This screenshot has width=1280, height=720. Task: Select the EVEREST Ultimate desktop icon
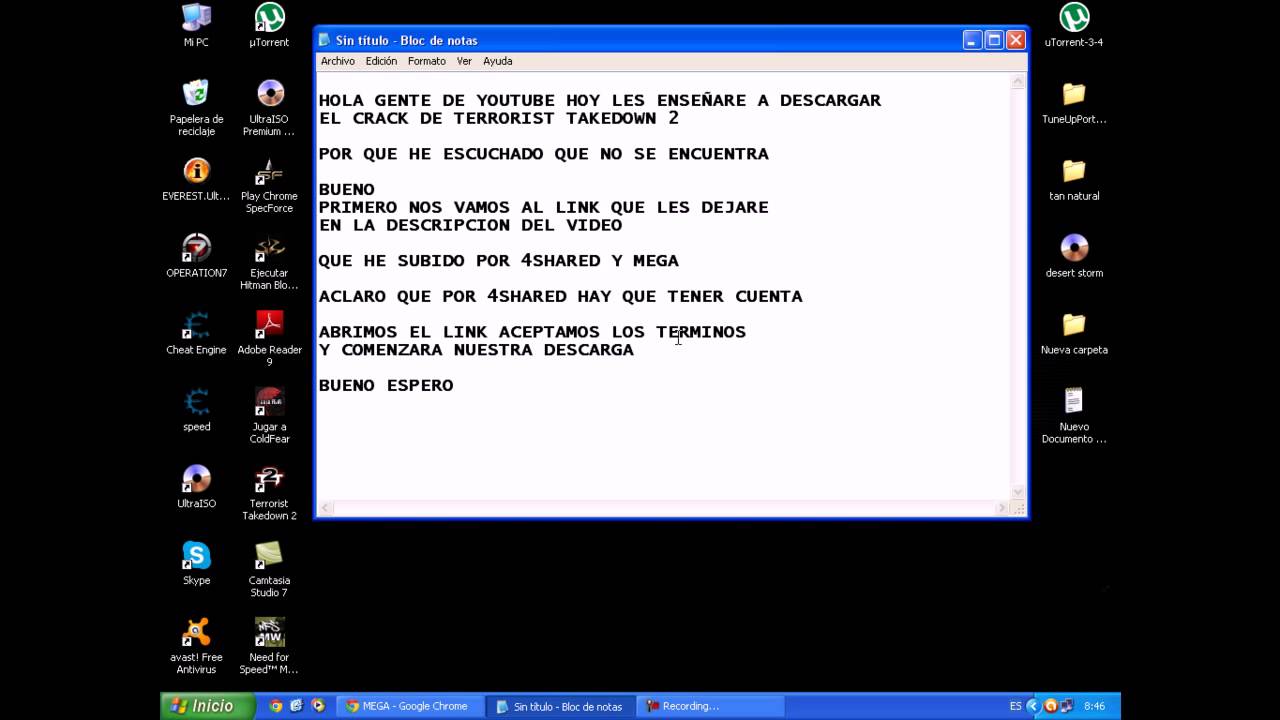point(196,178)
